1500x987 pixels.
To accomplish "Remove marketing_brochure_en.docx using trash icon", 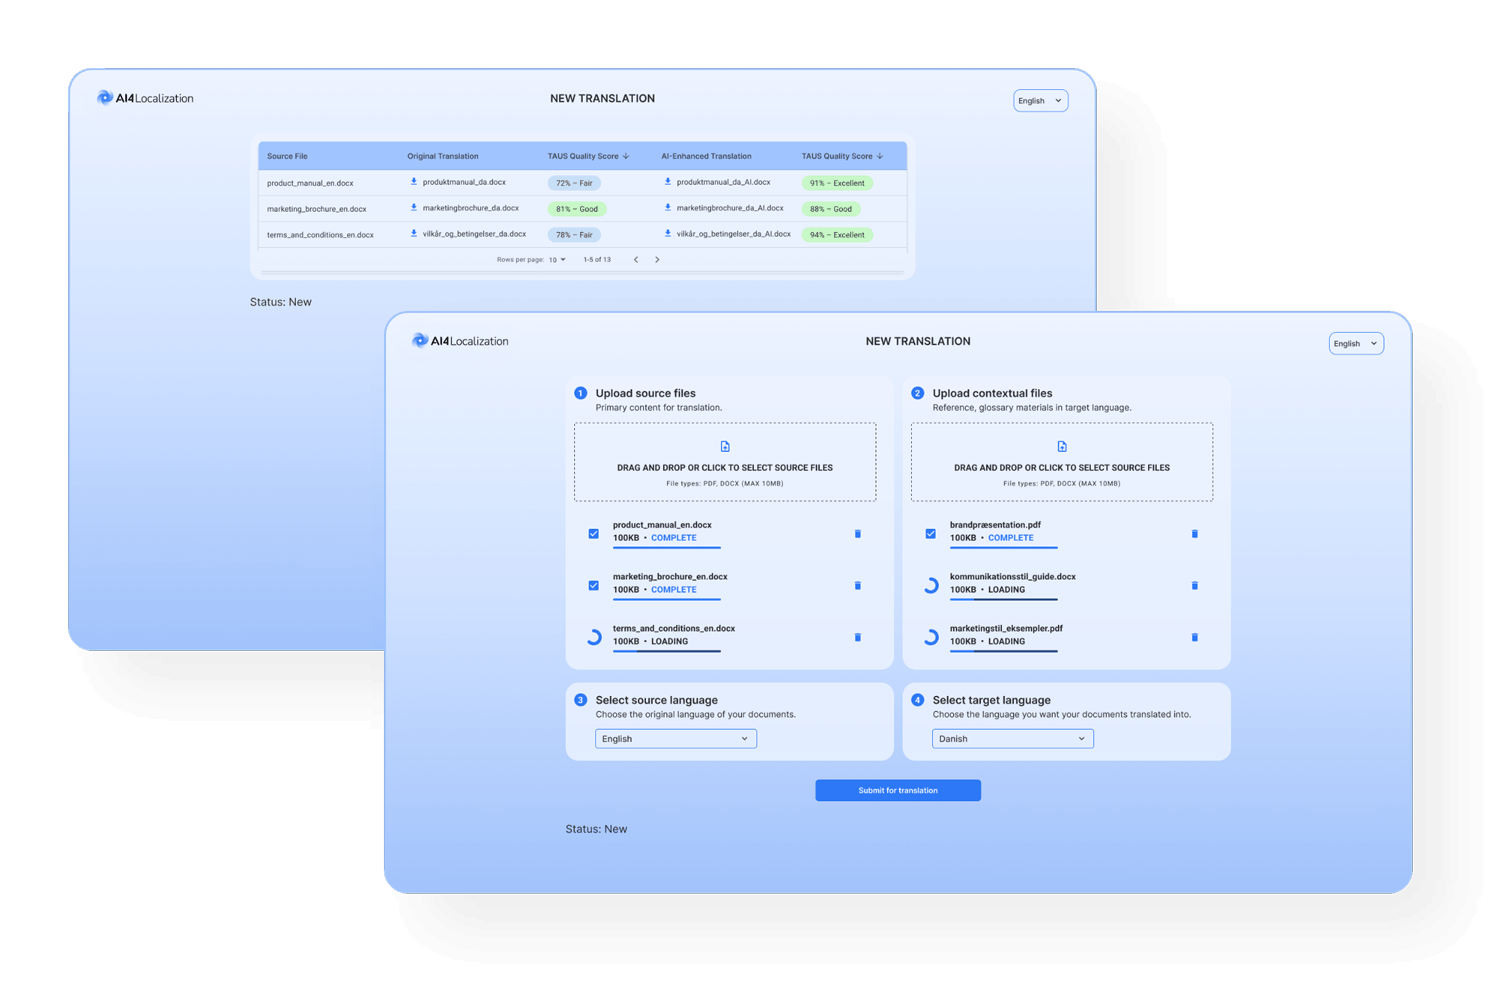I will 857,586.
